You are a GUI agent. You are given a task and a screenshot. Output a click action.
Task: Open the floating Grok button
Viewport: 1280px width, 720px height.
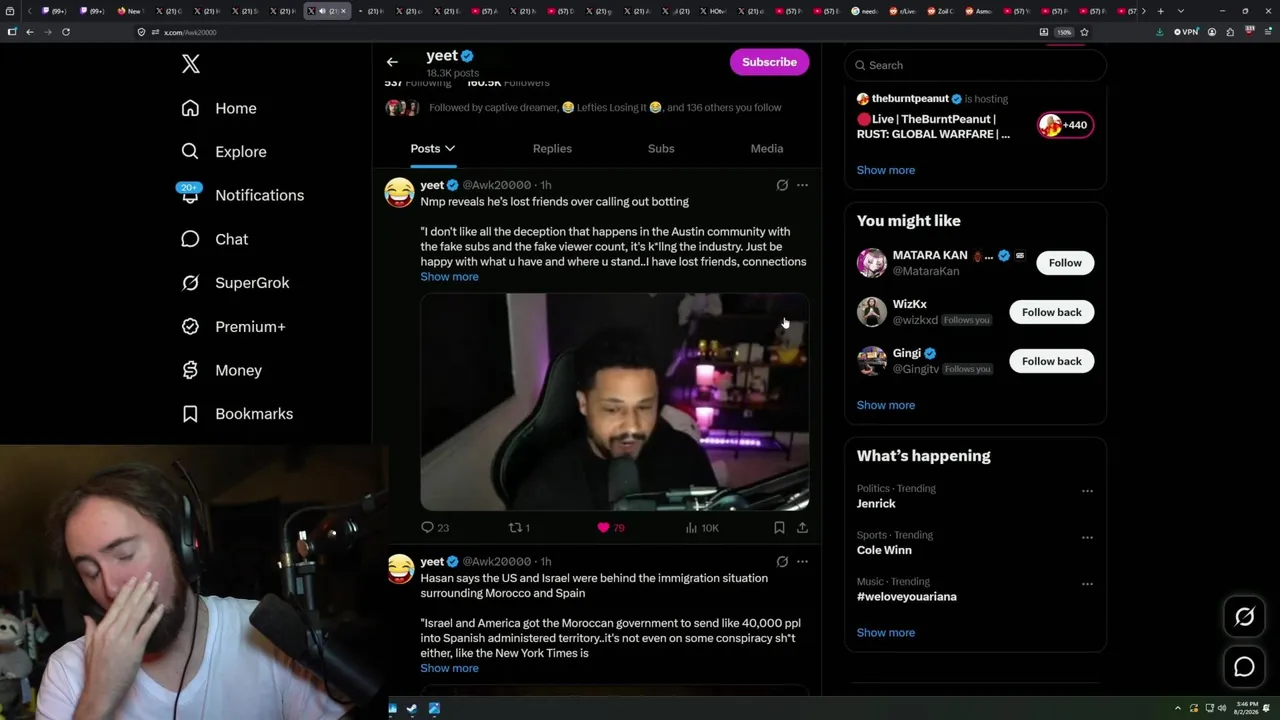(1244, 617)
